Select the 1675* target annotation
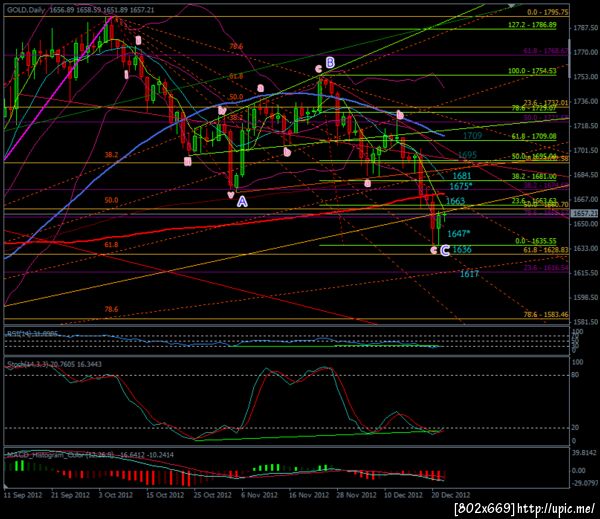 point(461,186)
